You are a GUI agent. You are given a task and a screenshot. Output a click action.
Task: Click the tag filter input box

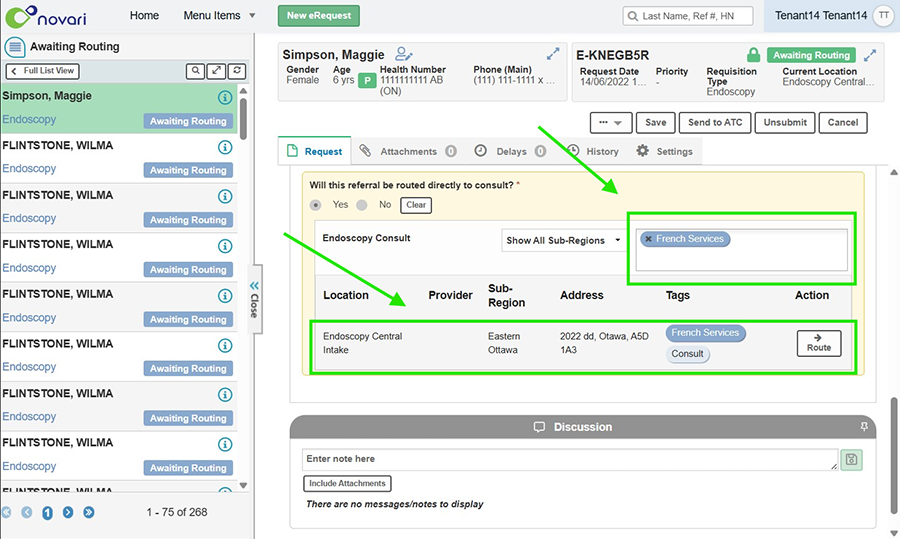(x=741, y=250)
